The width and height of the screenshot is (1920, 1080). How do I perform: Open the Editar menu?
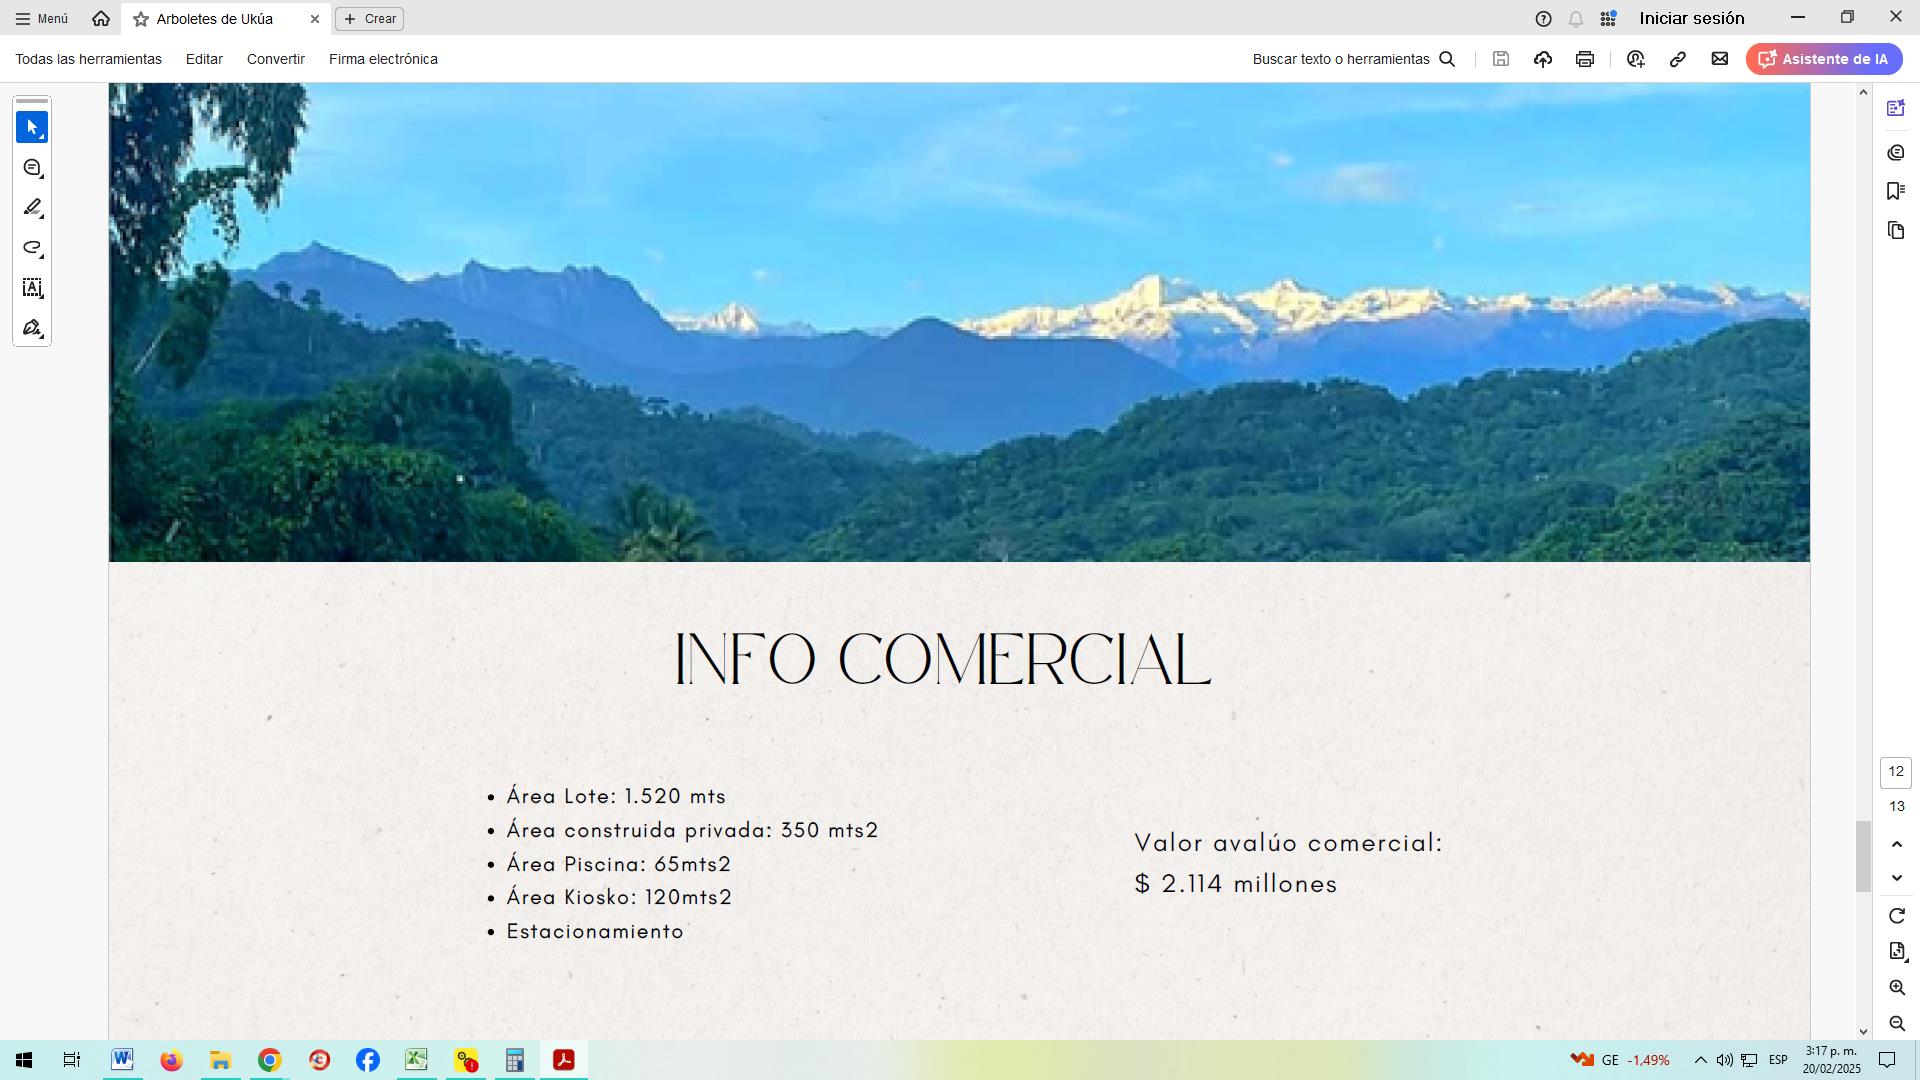(x=204, y=59)
